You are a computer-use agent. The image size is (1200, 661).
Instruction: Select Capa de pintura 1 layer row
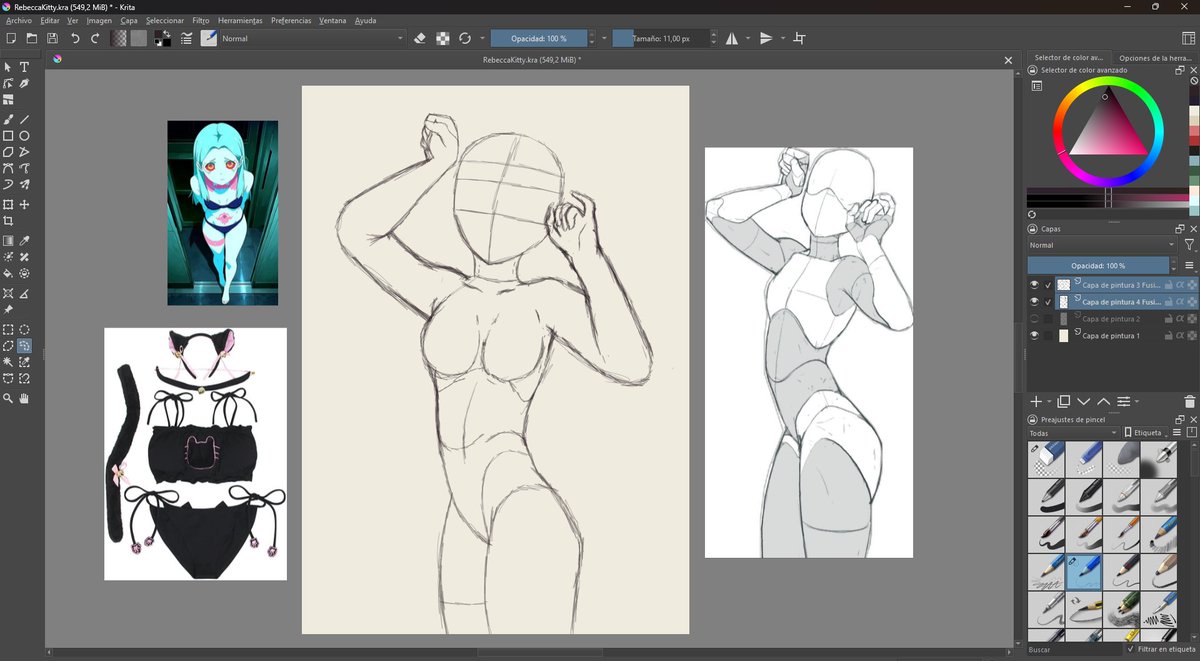(1112, 335)
